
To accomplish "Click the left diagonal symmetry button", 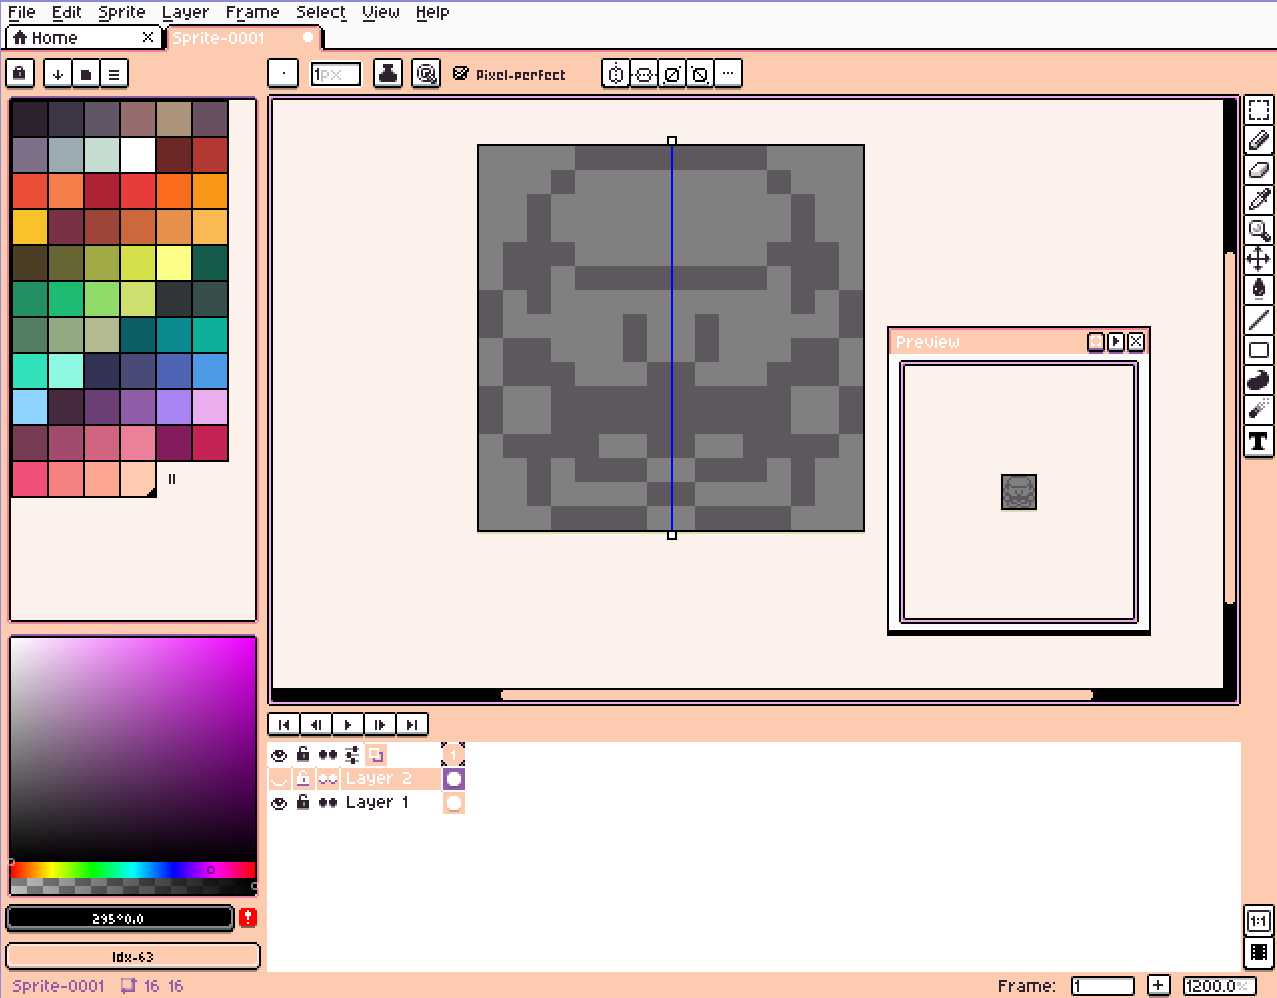I will point(700,74).
